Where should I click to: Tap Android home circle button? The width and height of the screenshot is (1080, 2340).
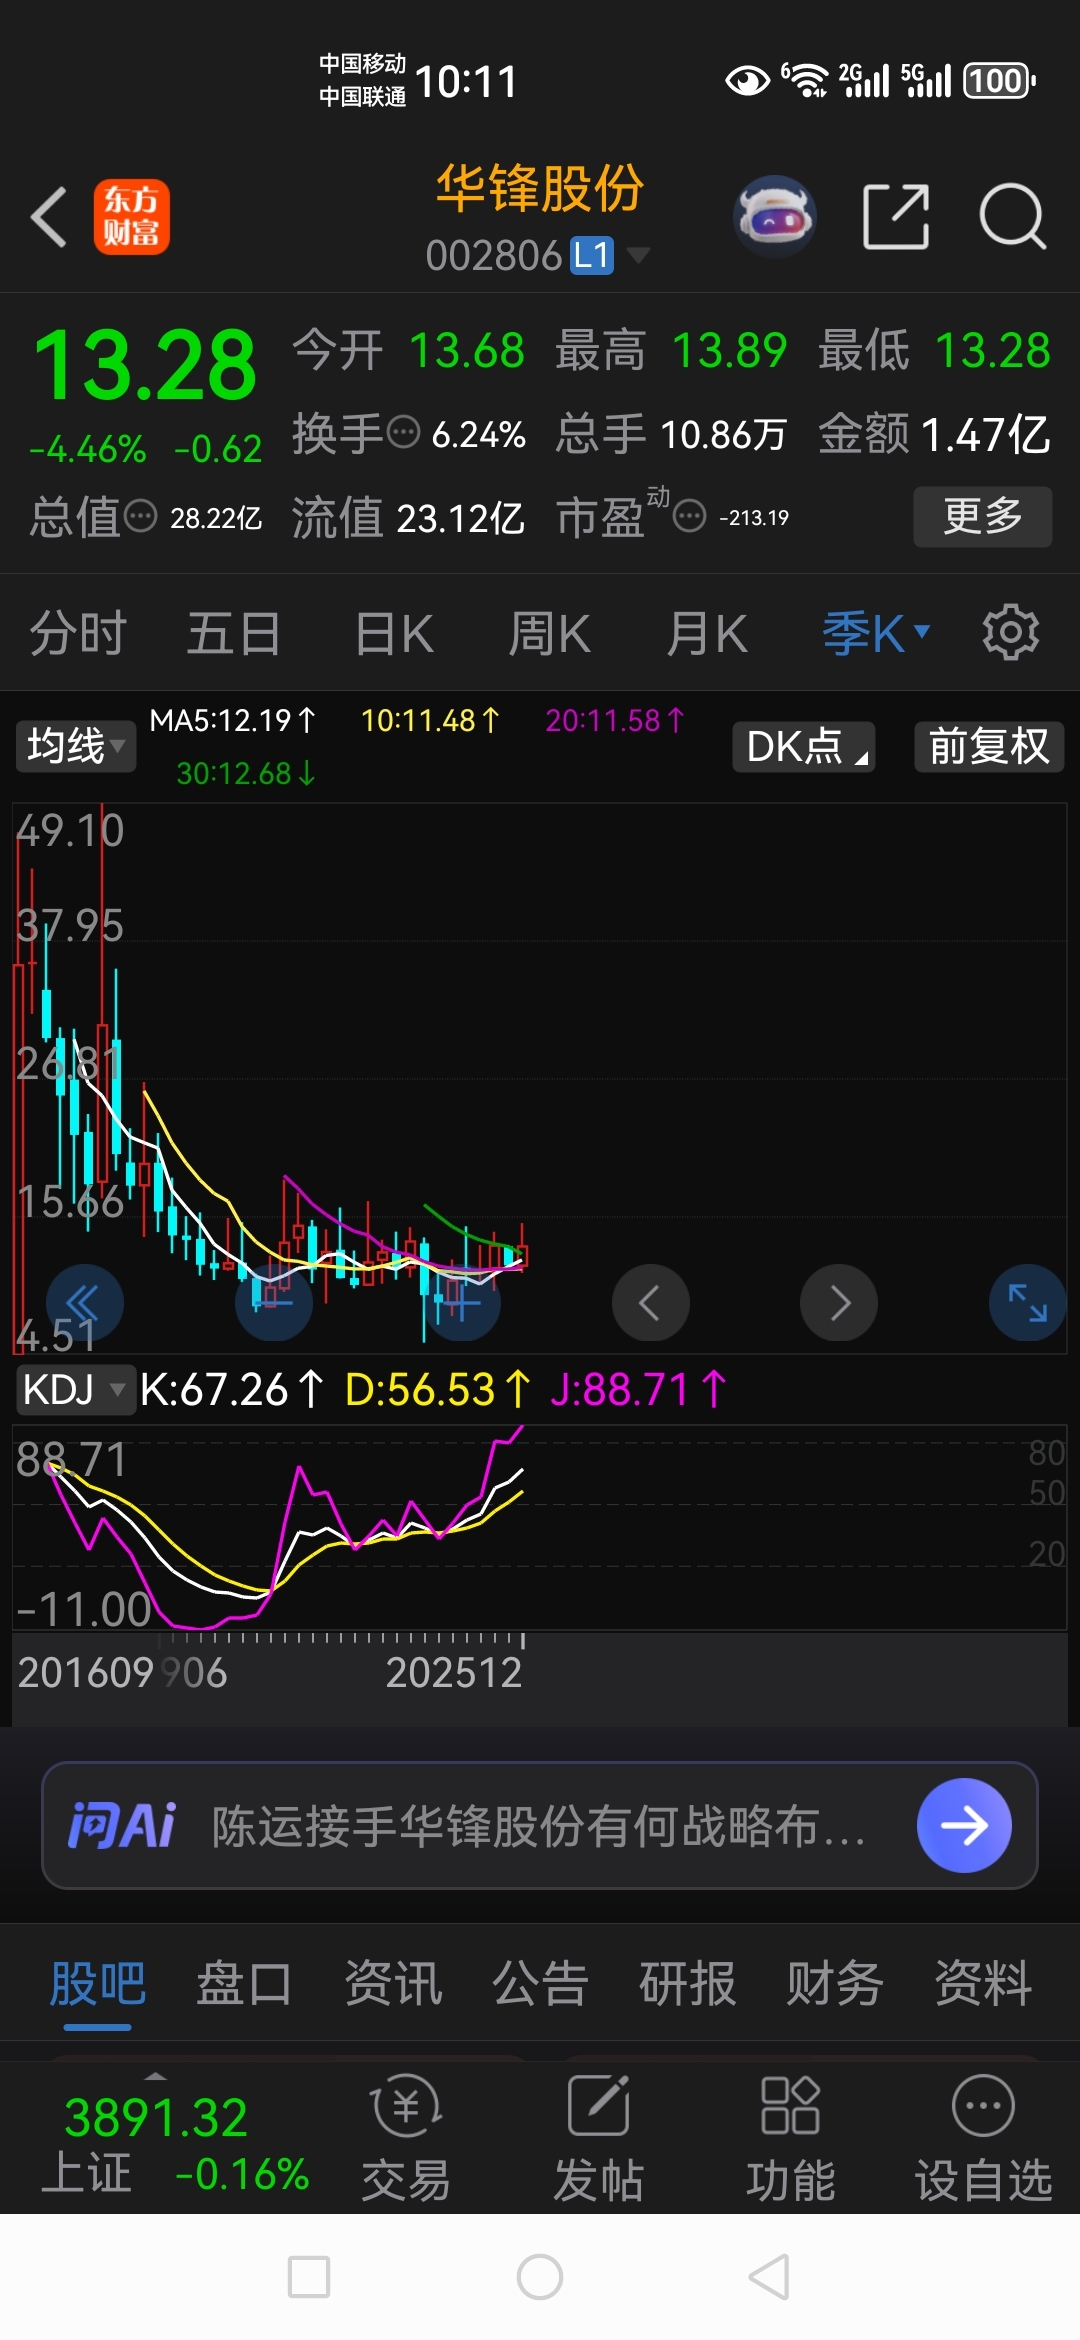click(x=540, y=2277)
